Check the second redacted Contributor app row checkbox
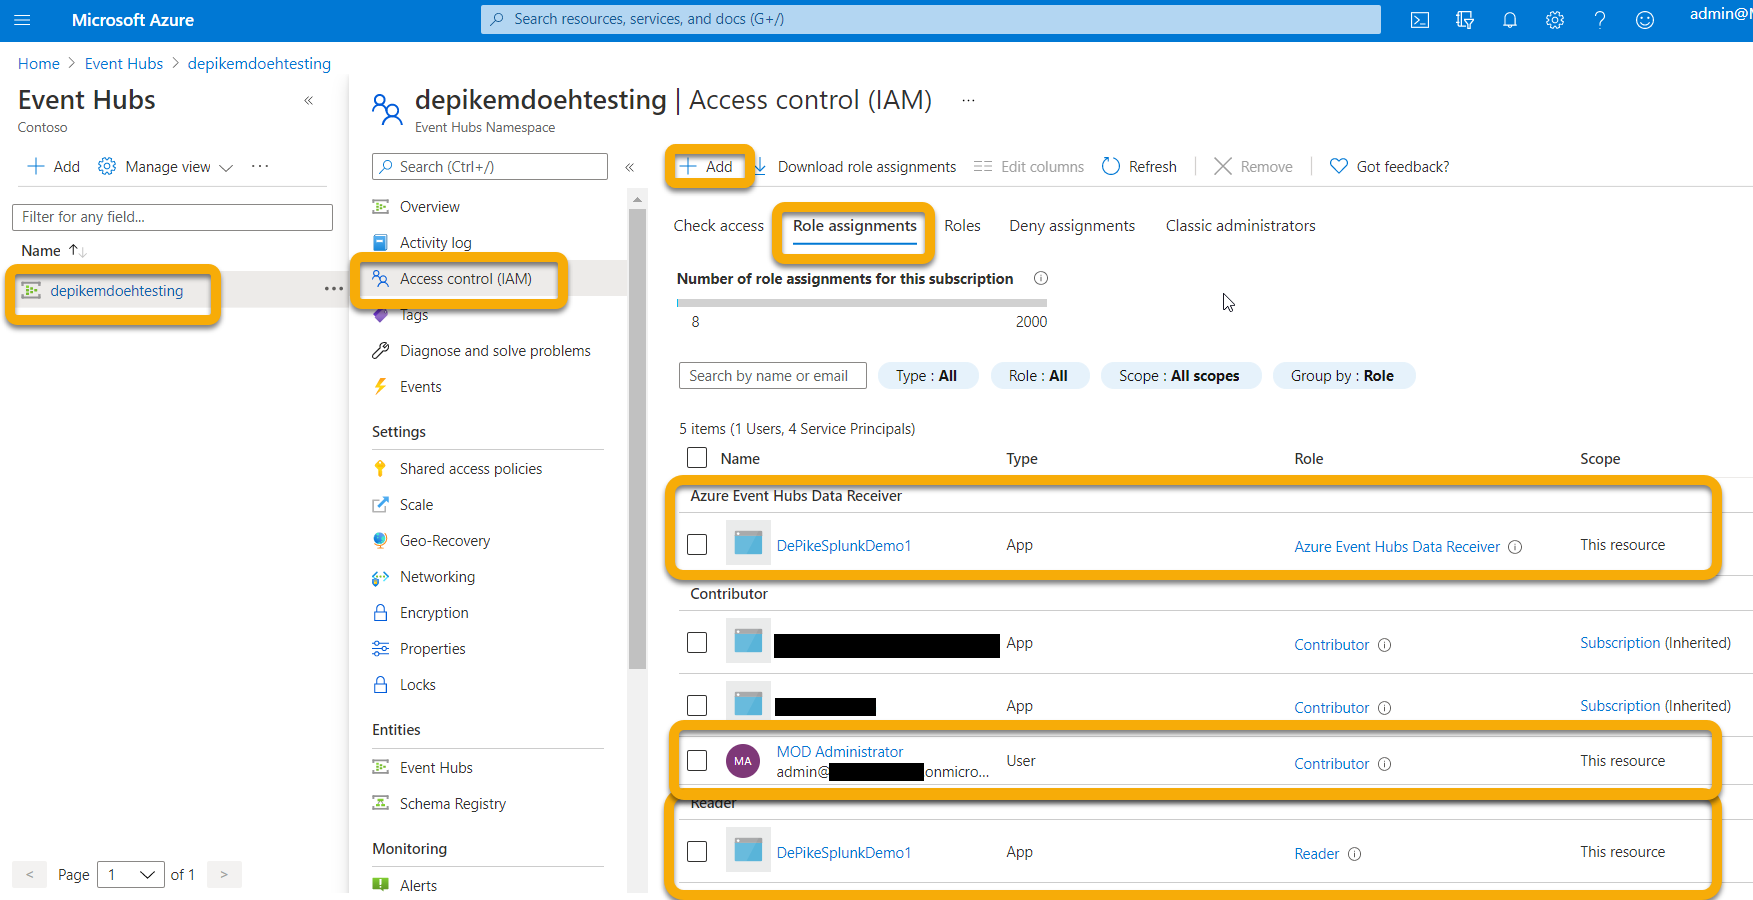 tap(697, 706)
